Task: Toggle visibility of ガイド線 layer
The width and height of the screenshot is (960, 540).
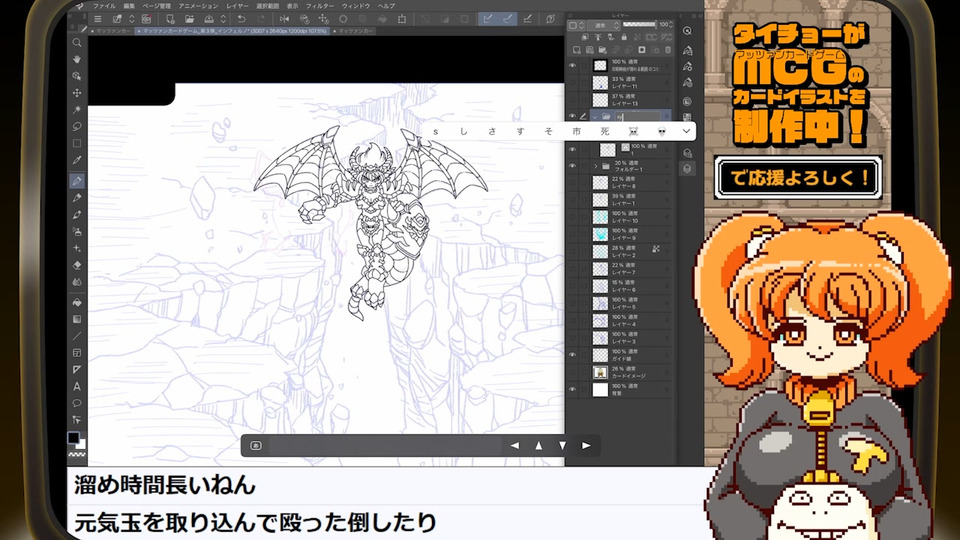Action: pyautogui.click(x=573, y=355)
